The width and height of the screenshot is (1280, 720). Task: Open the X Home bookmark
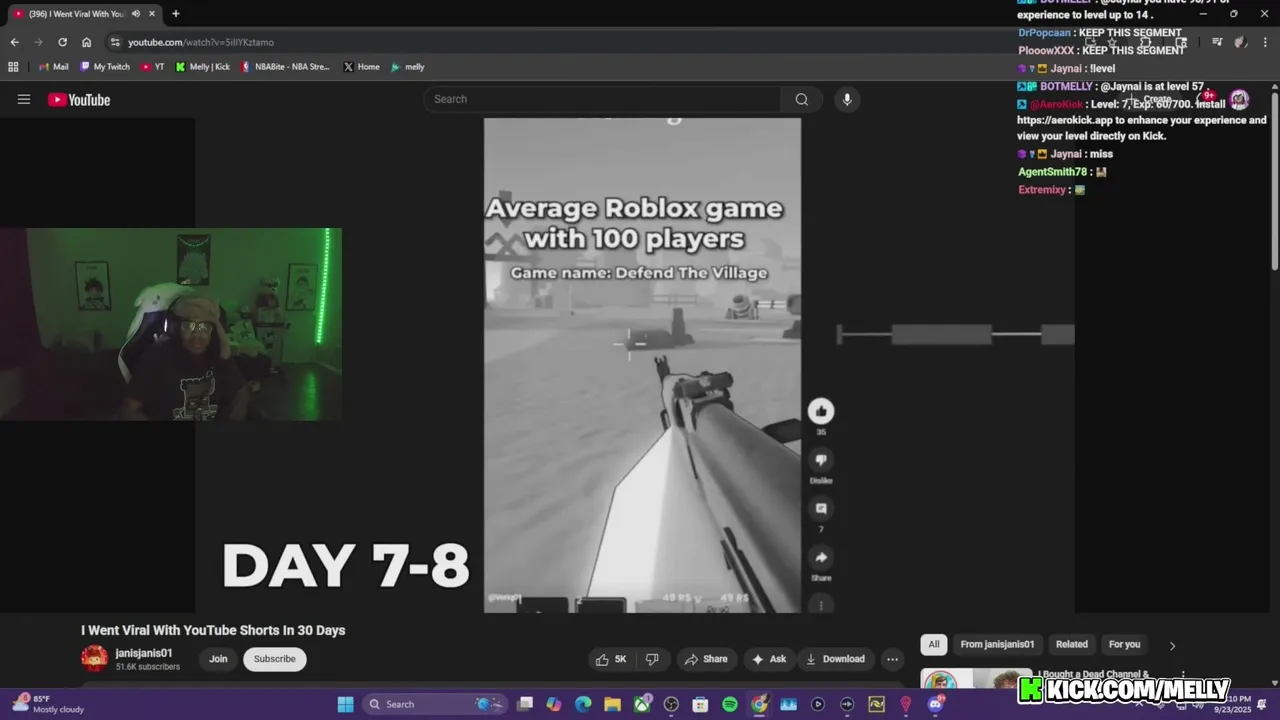(361, 67)
